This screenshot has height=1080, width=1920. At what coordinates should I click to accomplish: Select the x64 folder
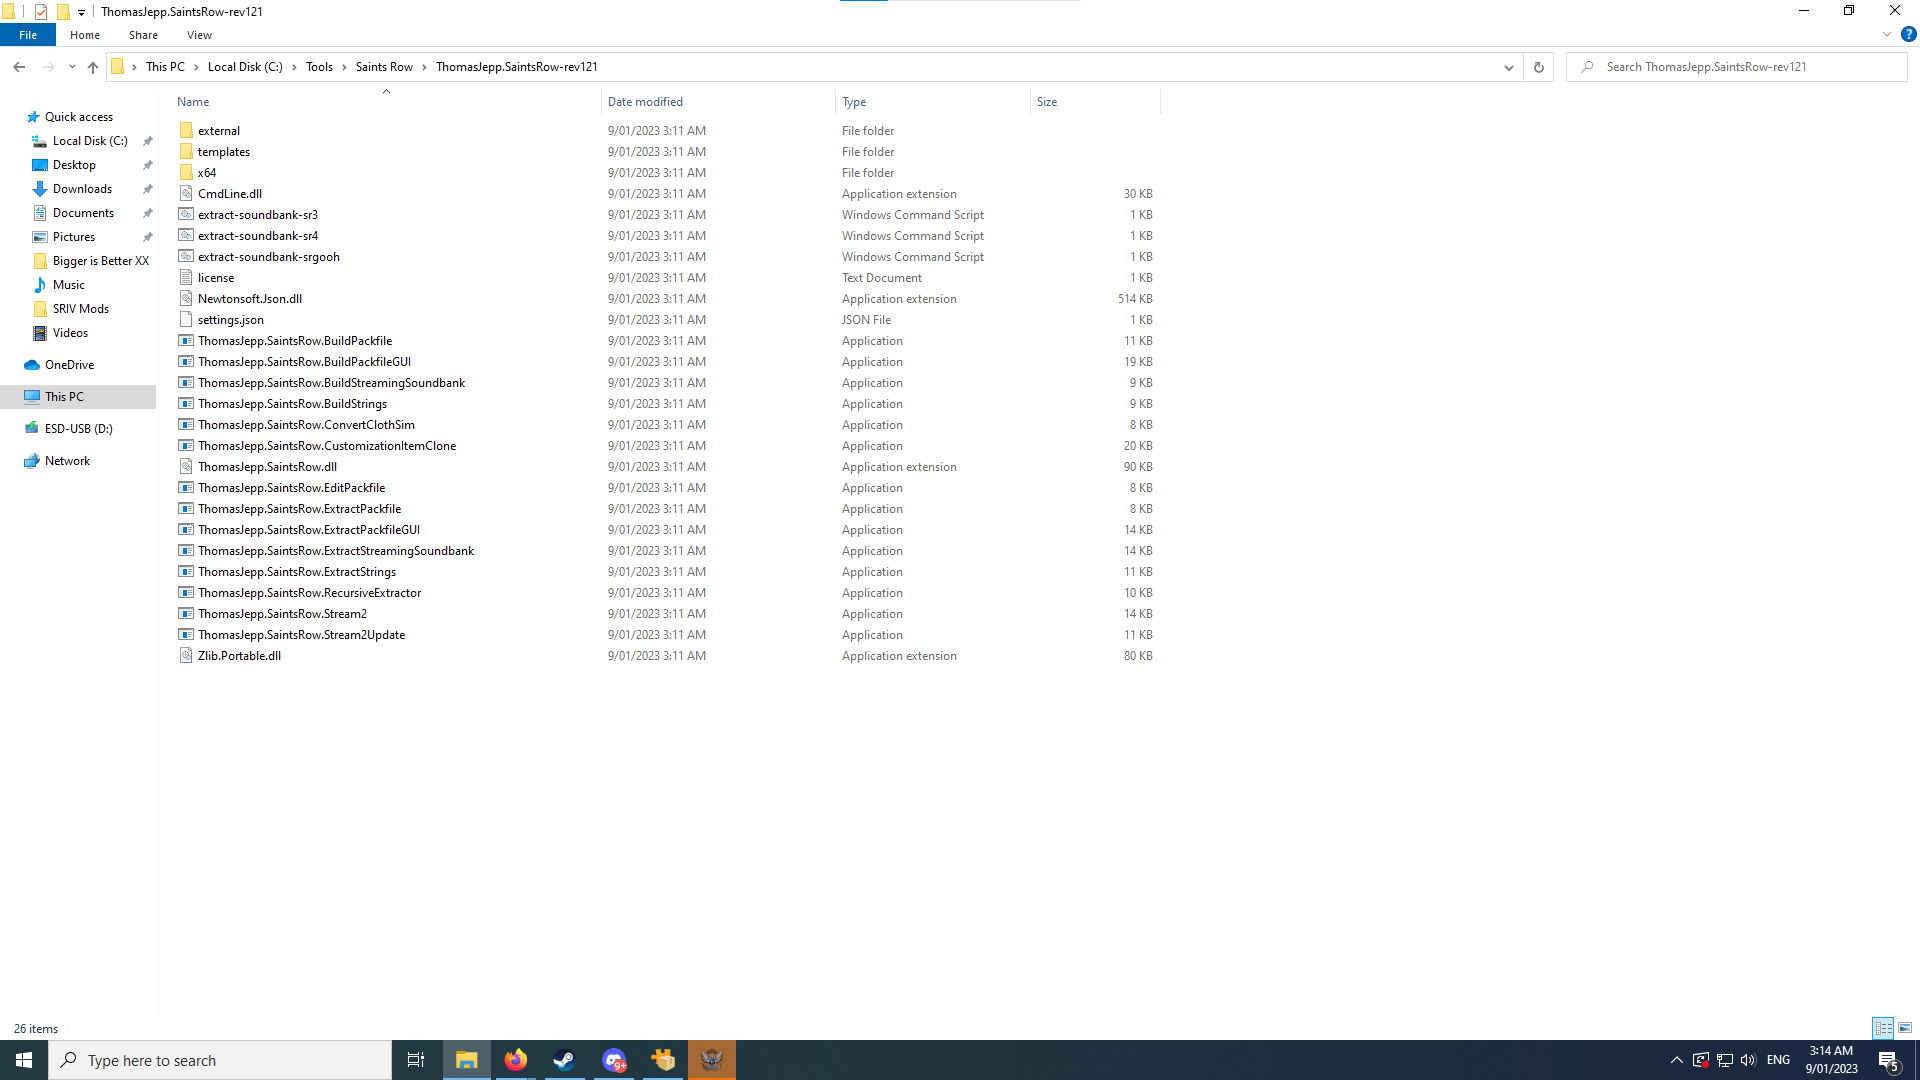[206, 173]
